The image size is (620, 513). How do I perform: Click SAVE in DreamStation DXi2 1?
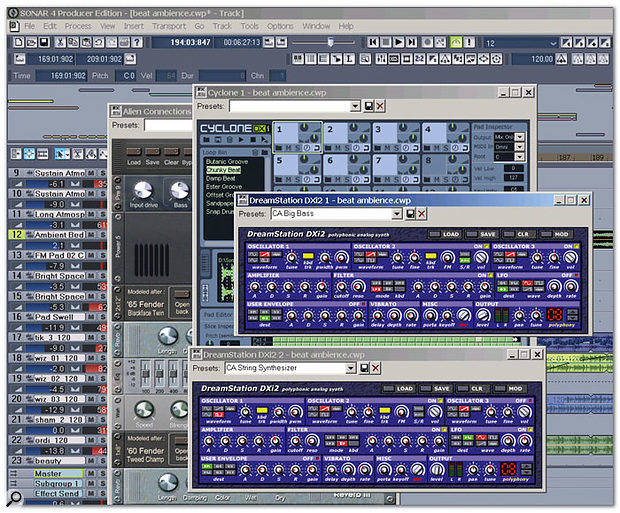tap(482, 234)
